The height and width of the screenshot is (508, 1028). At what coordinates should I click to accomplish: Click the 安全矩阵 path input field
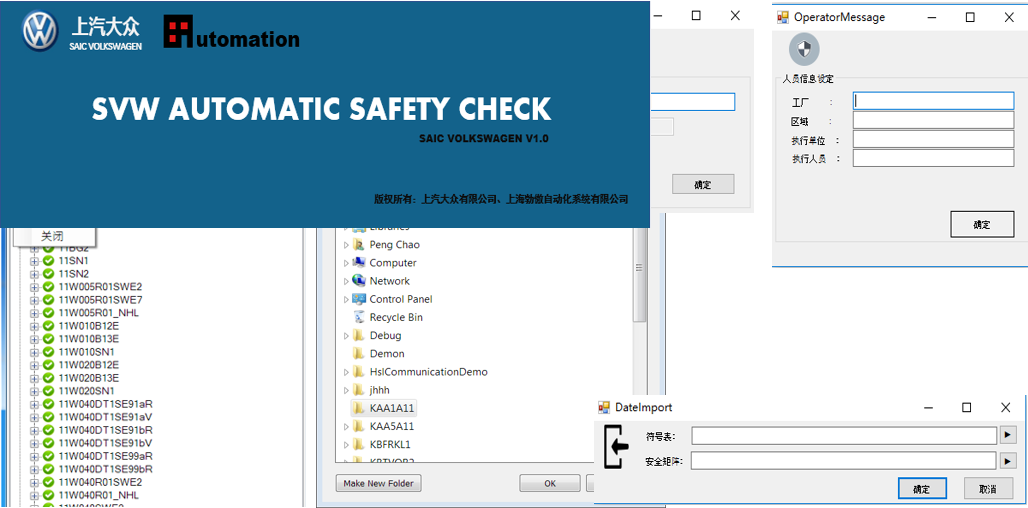click(844, 461)
